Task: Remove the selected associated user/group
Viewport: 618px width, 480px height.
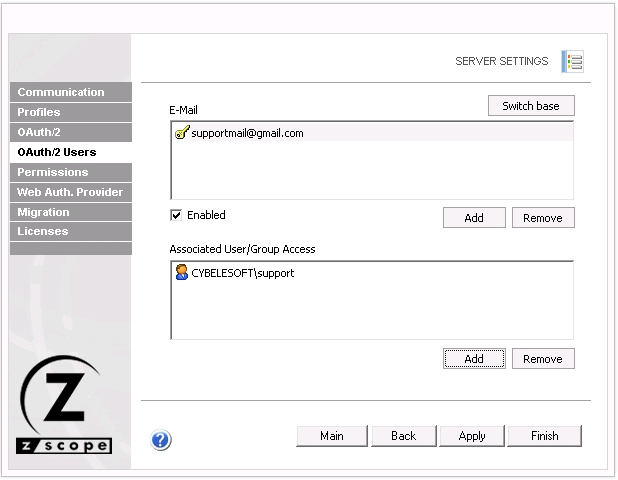Action: [x=543, y=359]
